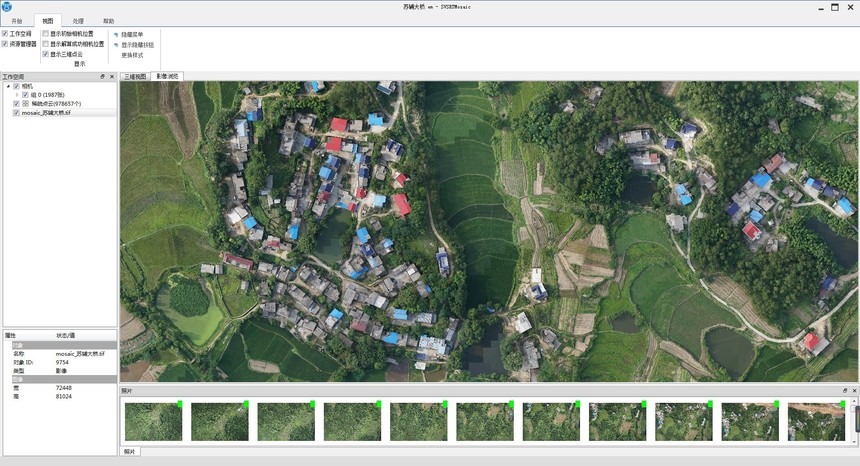Select the 视图 ribbon tab
Screen dimensions: 860x466
[48, 21]
